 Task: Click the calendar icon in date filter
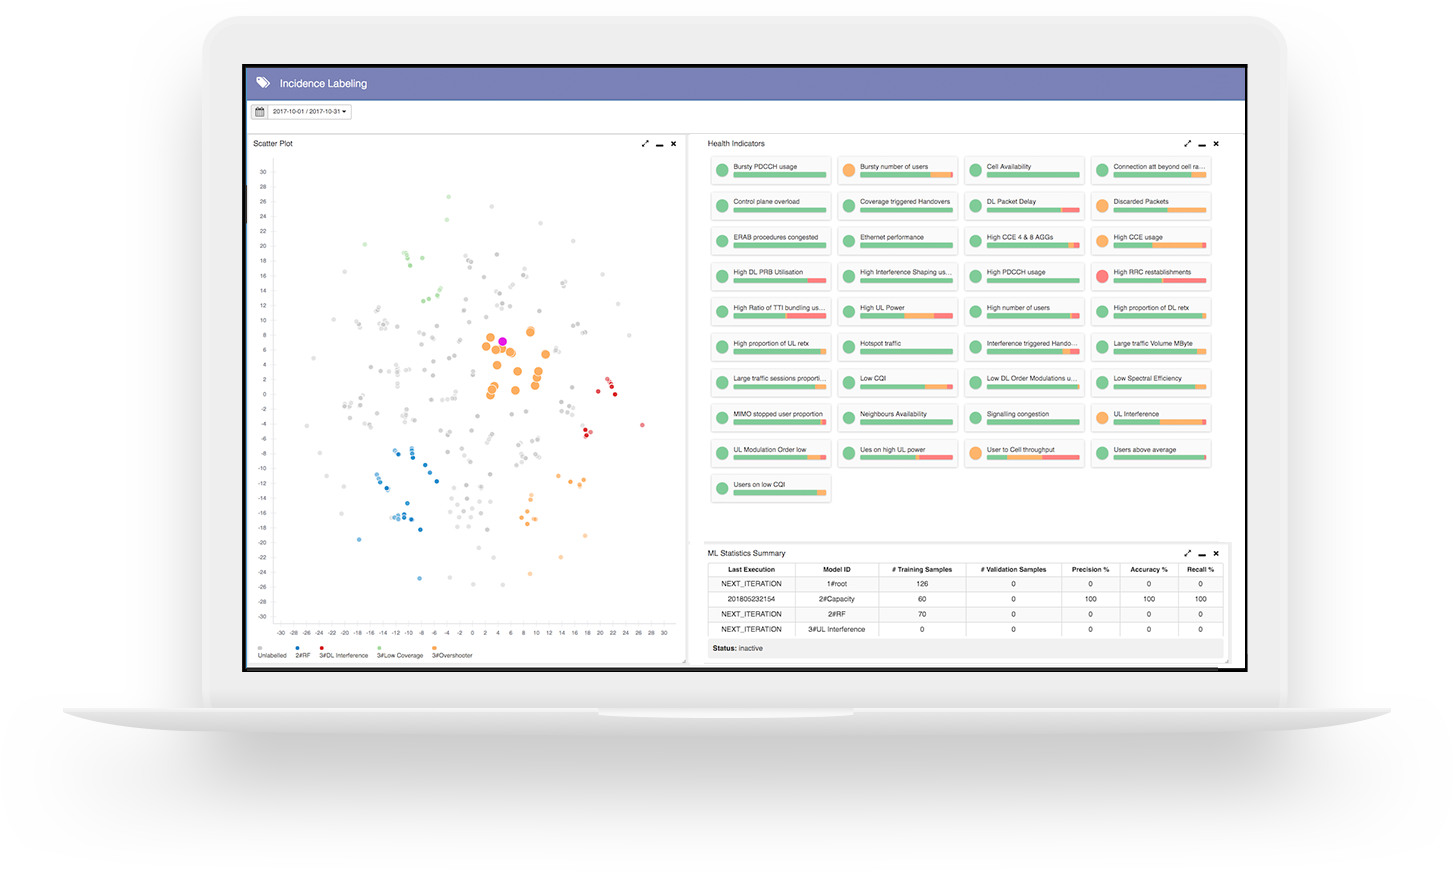[x=260, y=112]
